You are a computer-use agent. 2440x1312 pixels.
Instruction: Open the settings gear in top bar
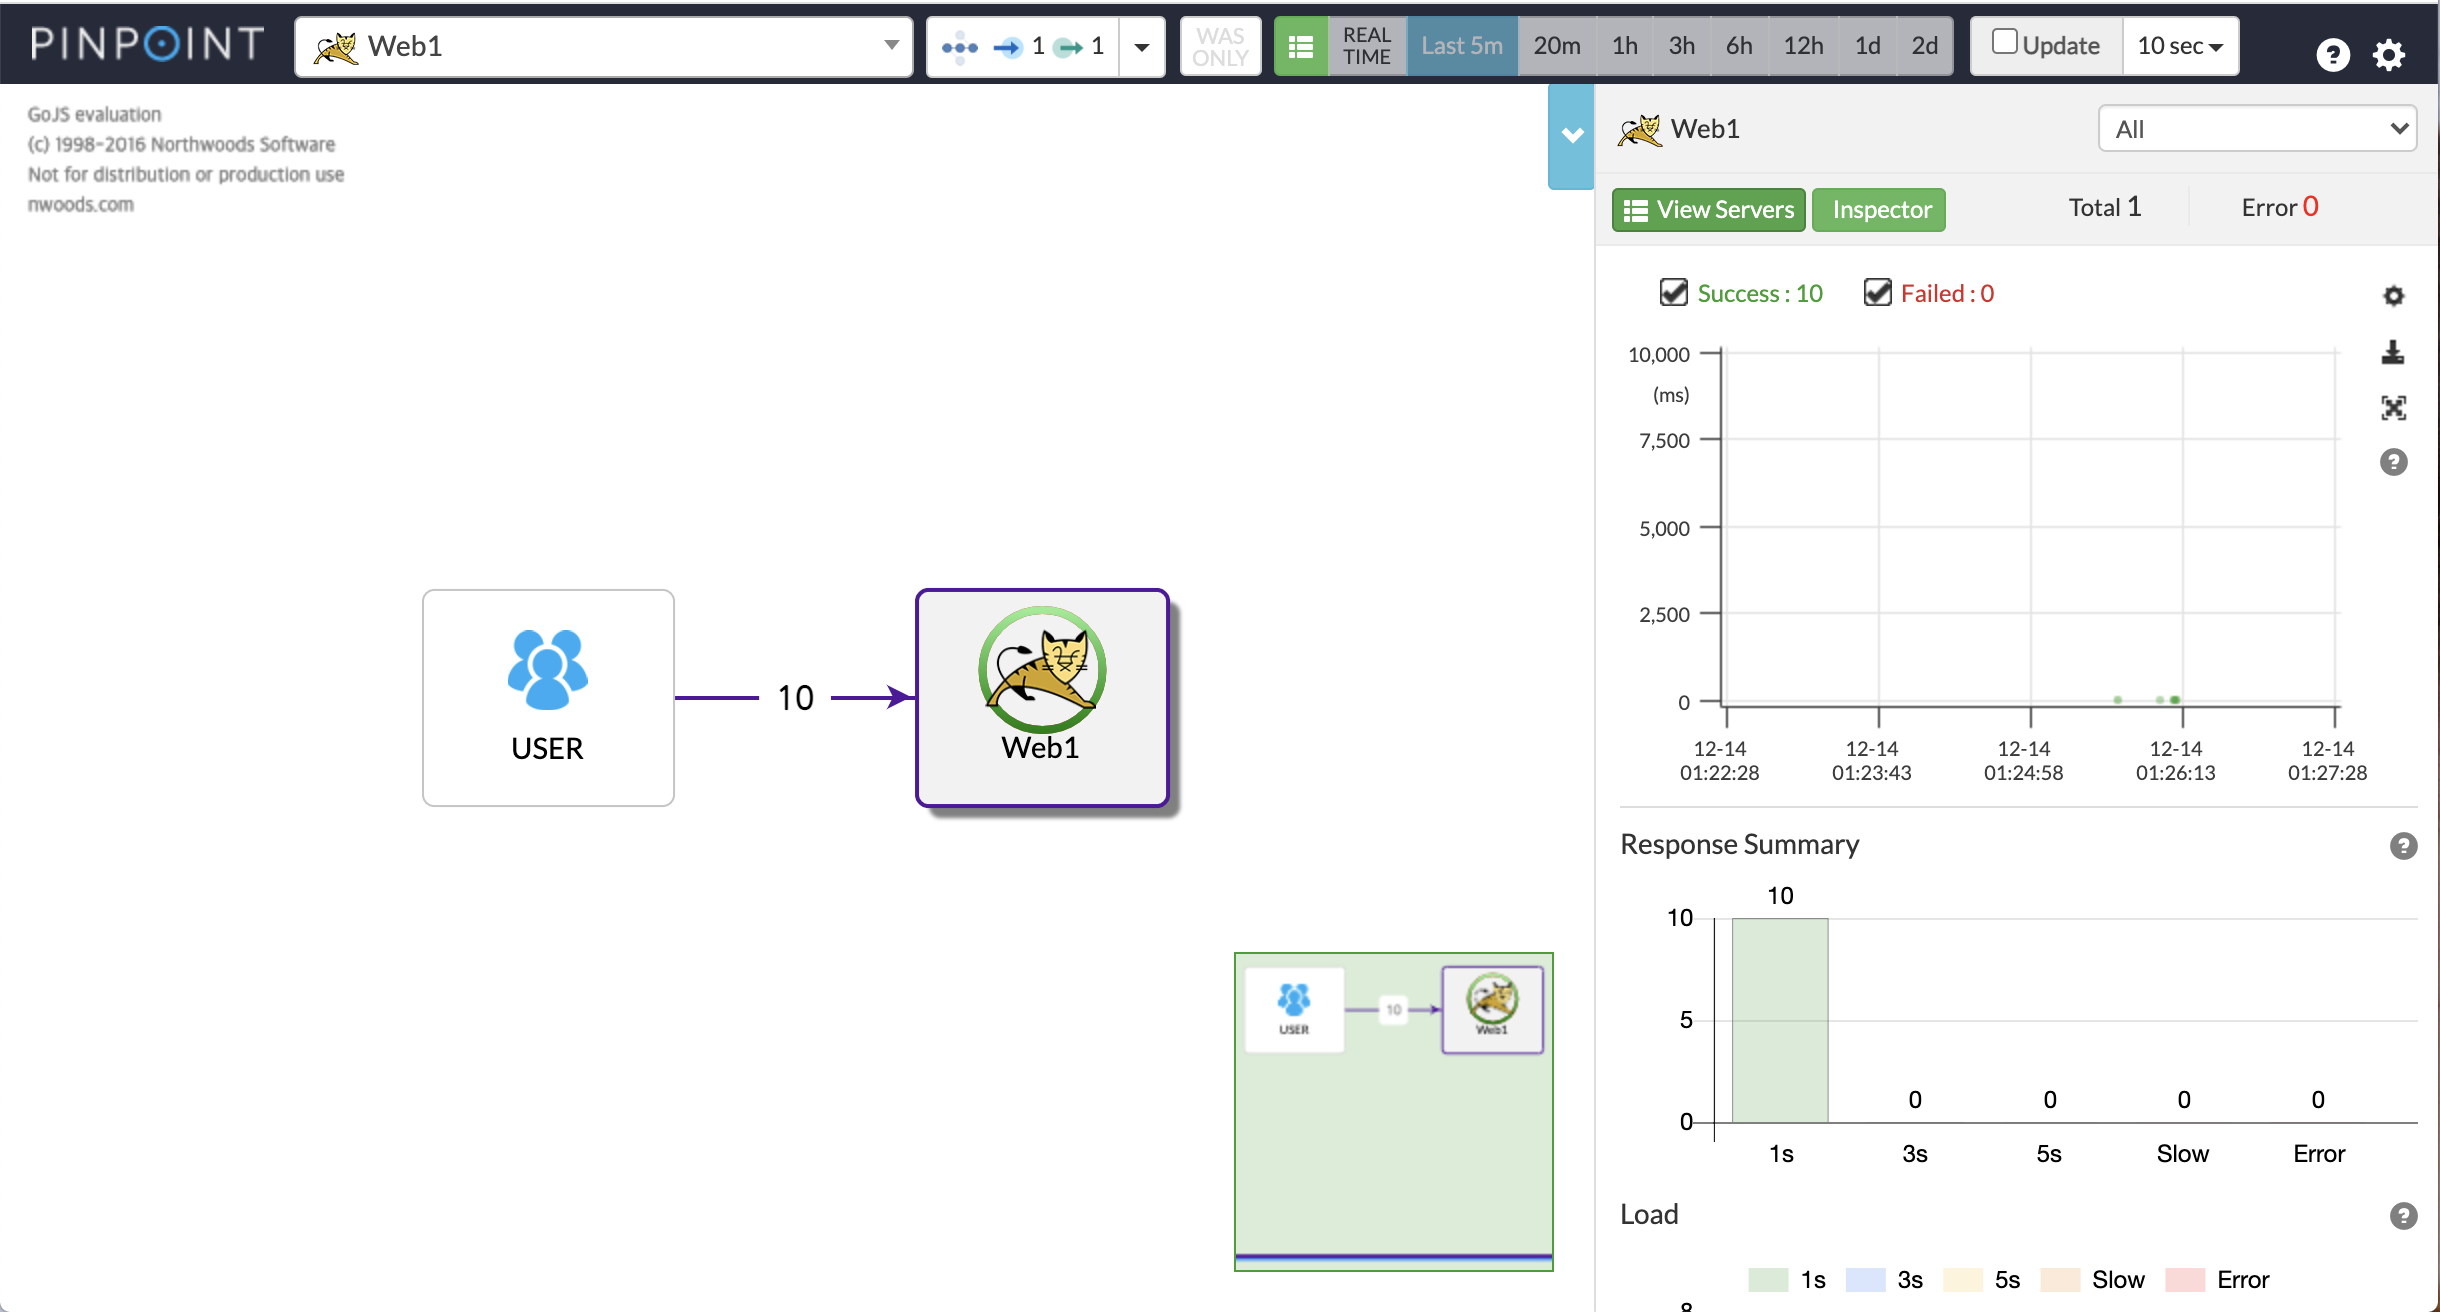[2389, 54]
